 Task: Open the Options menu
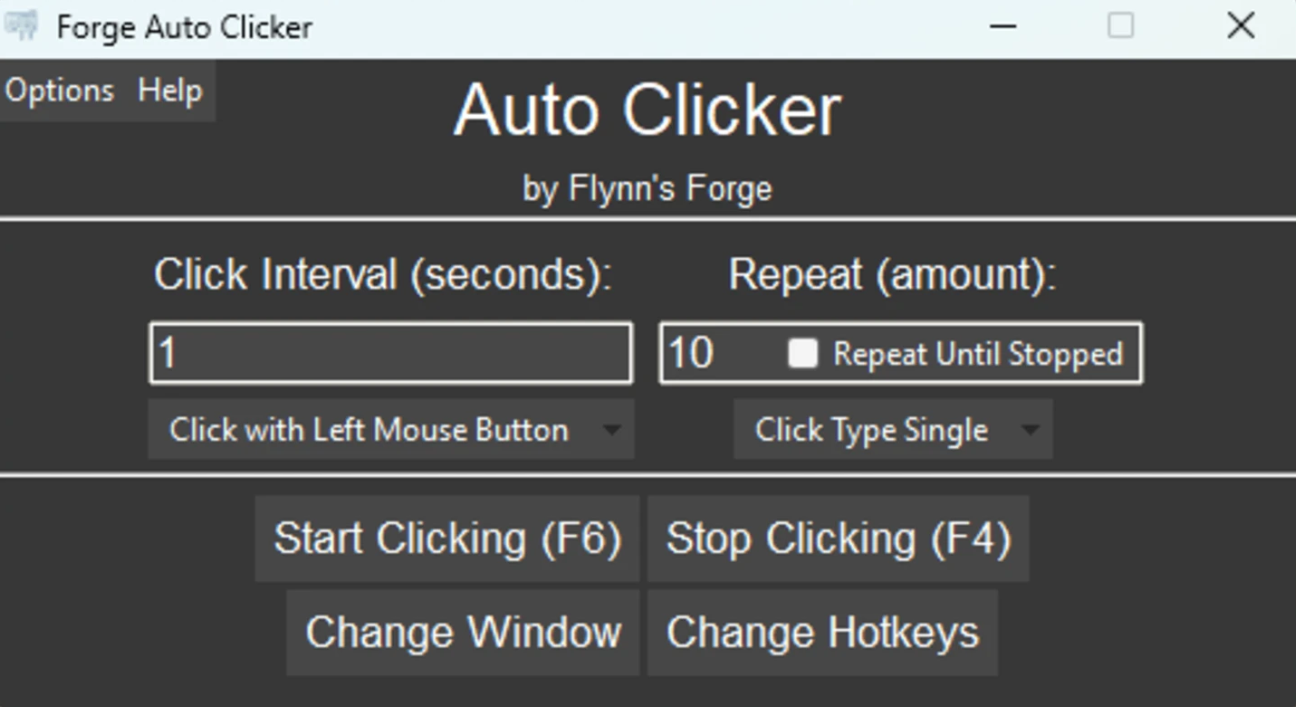60,90
